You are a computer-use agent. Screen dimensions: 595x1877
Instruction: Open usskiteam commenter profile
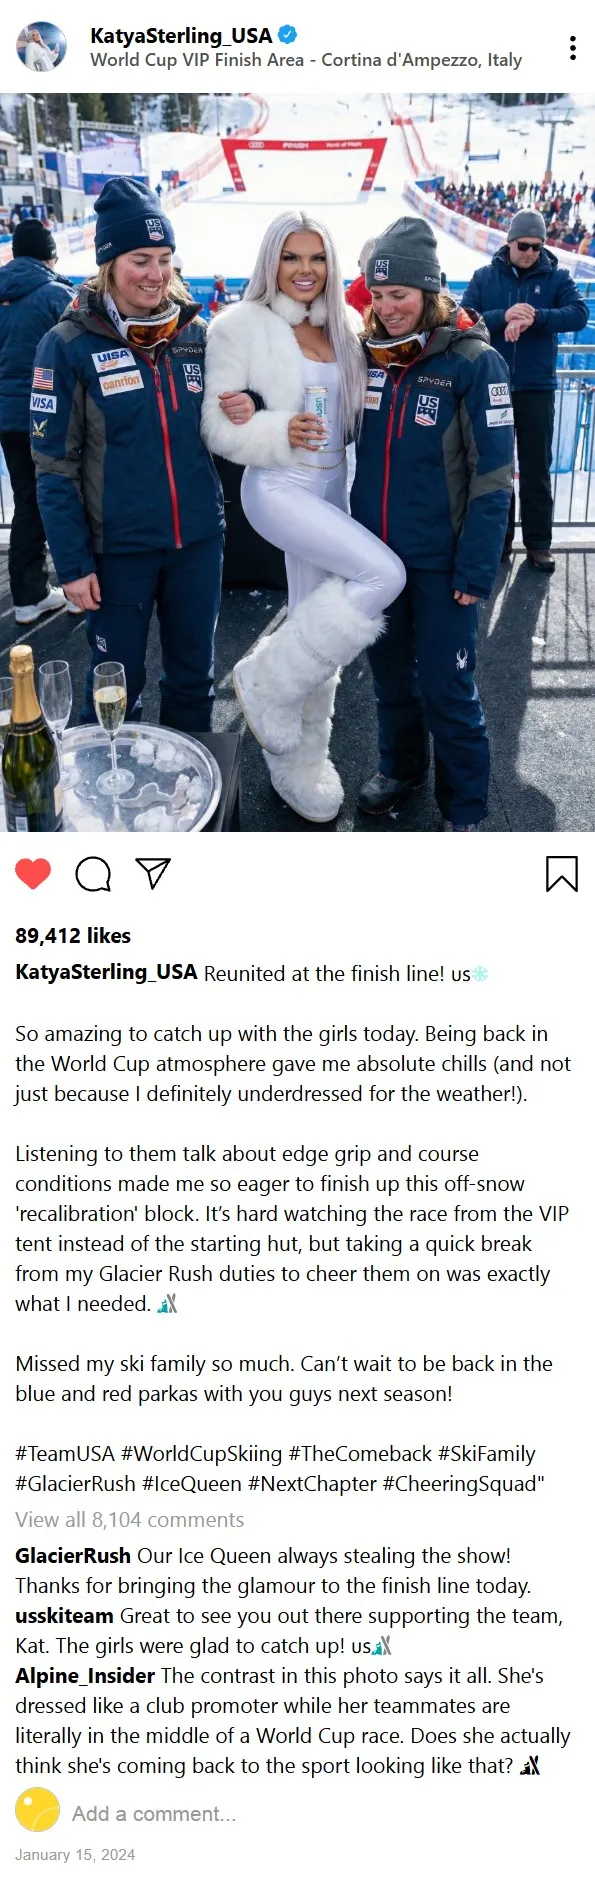click(64, 1616)
